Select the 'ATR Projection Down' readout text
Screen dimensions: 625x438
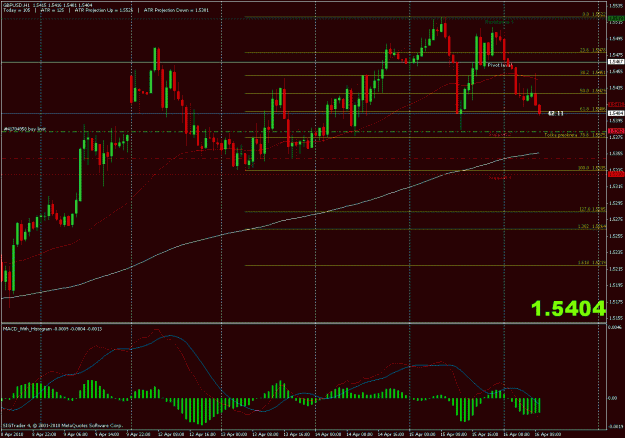pyautogui.click(x=176, y=10)
